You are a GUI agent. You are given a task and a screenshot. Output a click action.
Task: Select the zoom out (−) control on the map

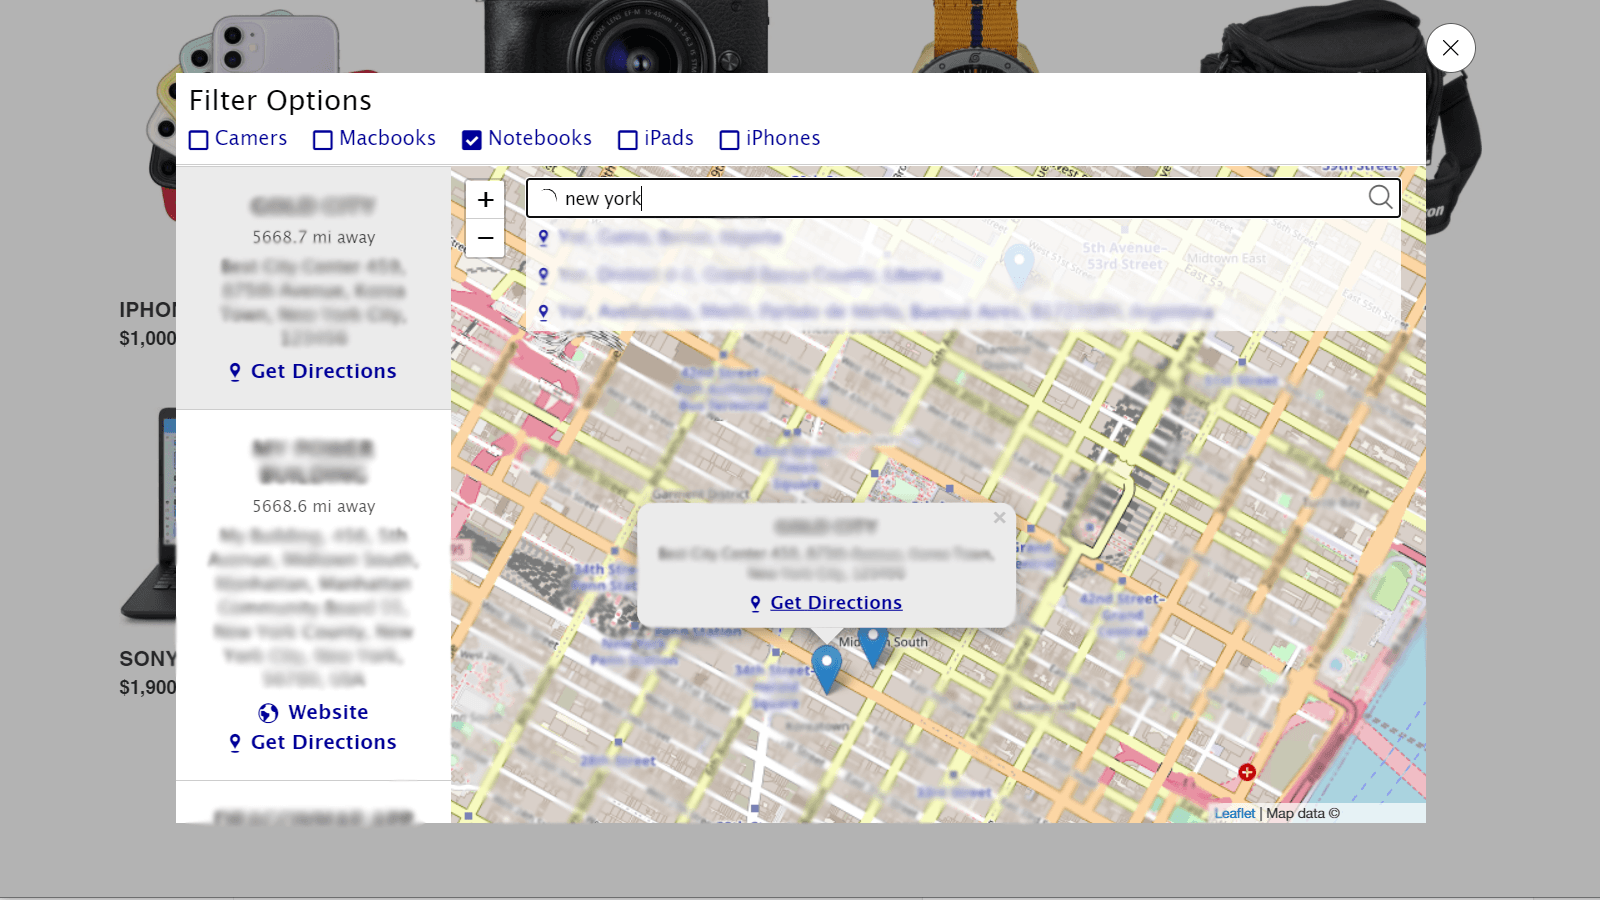click(x=485, y=238)
